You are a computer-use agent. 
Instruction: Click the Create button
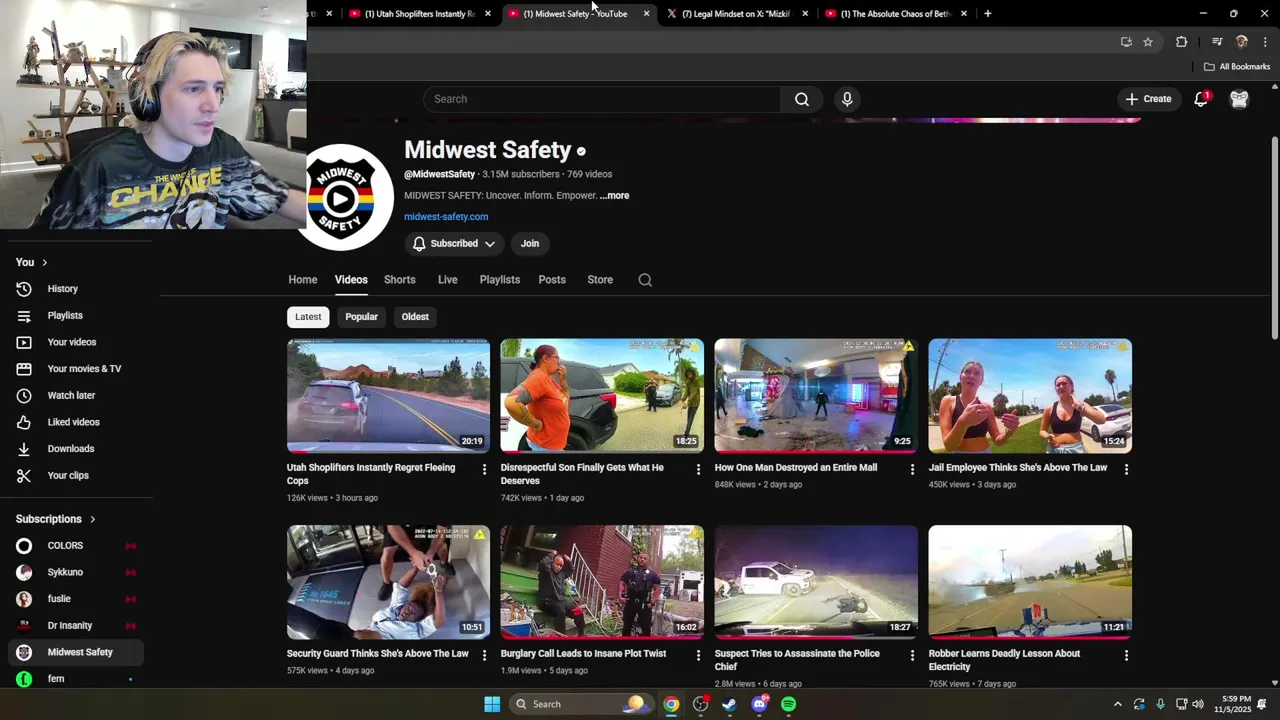coord(1148,99)
